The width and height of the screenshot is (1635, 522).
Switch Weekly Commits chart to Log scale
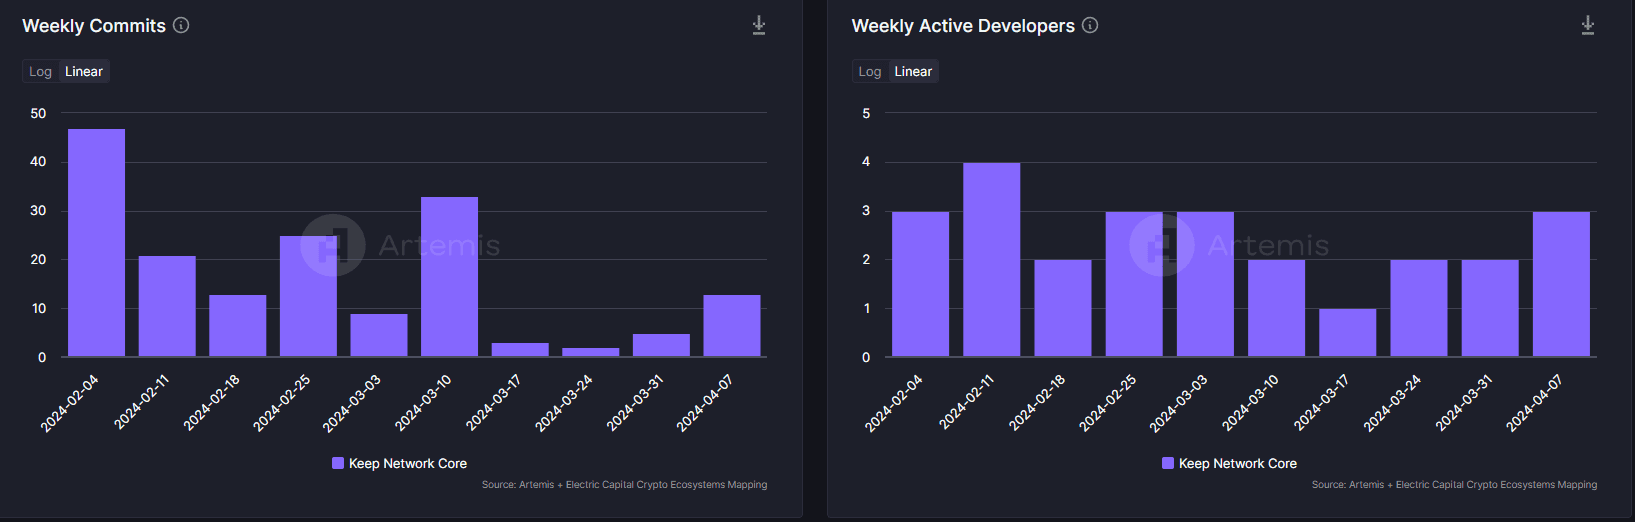tap(40, 71)
